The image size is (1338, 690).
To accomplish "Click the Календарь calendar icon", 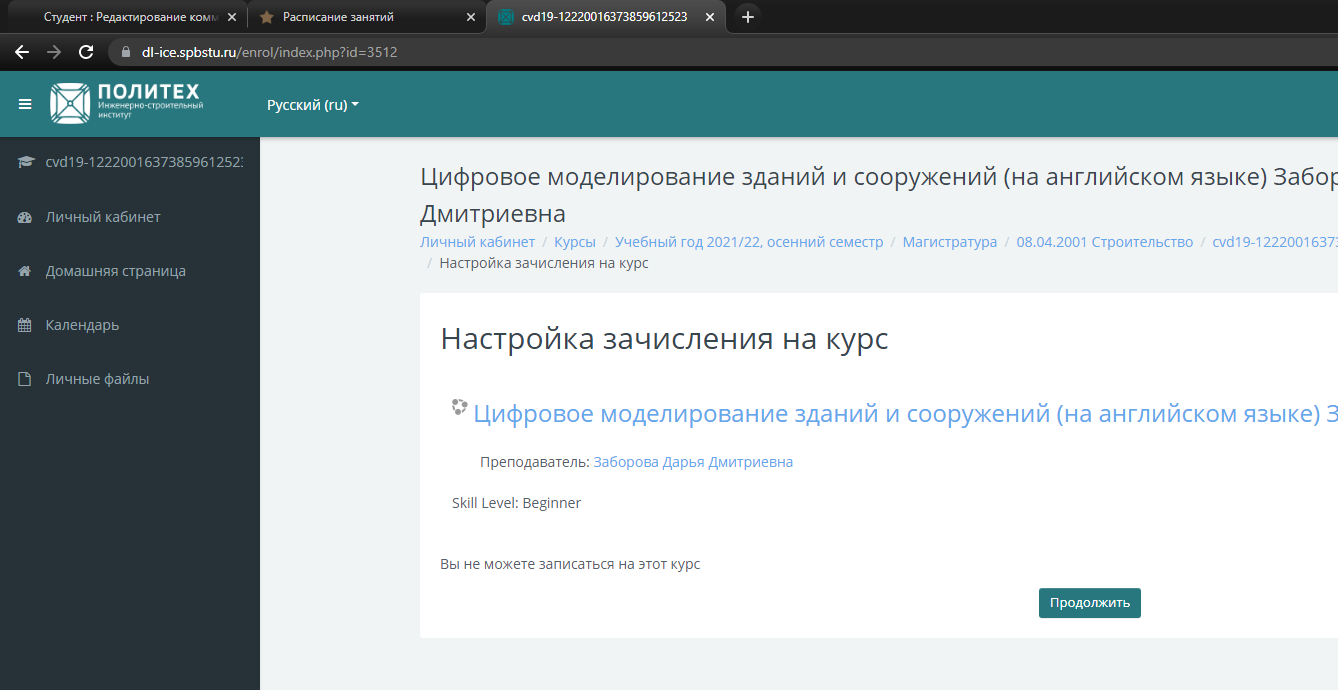I will pos(25,325).
